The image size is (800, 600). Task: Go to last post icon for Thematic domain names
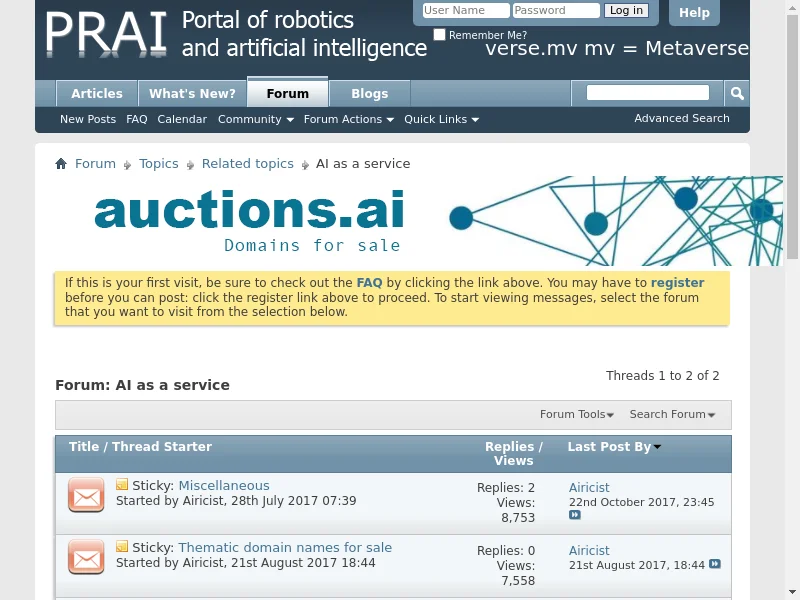pyautogui.click(x=715, y=564)
